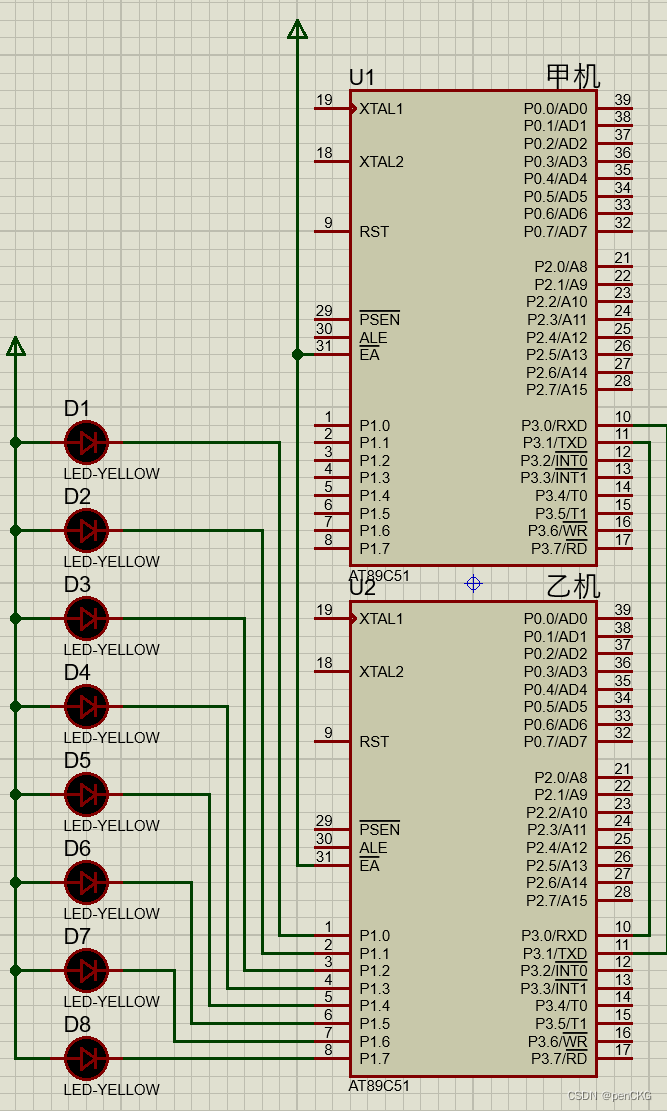This screenshot has height=1111, width=667.
Task: Click the EA pin label on U2
Action: [369, 865]
